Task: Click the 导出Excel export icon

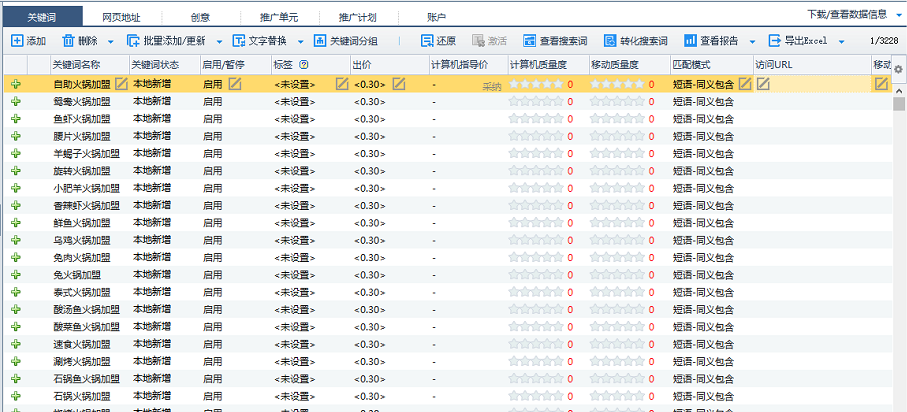Action: coord(775,41)
